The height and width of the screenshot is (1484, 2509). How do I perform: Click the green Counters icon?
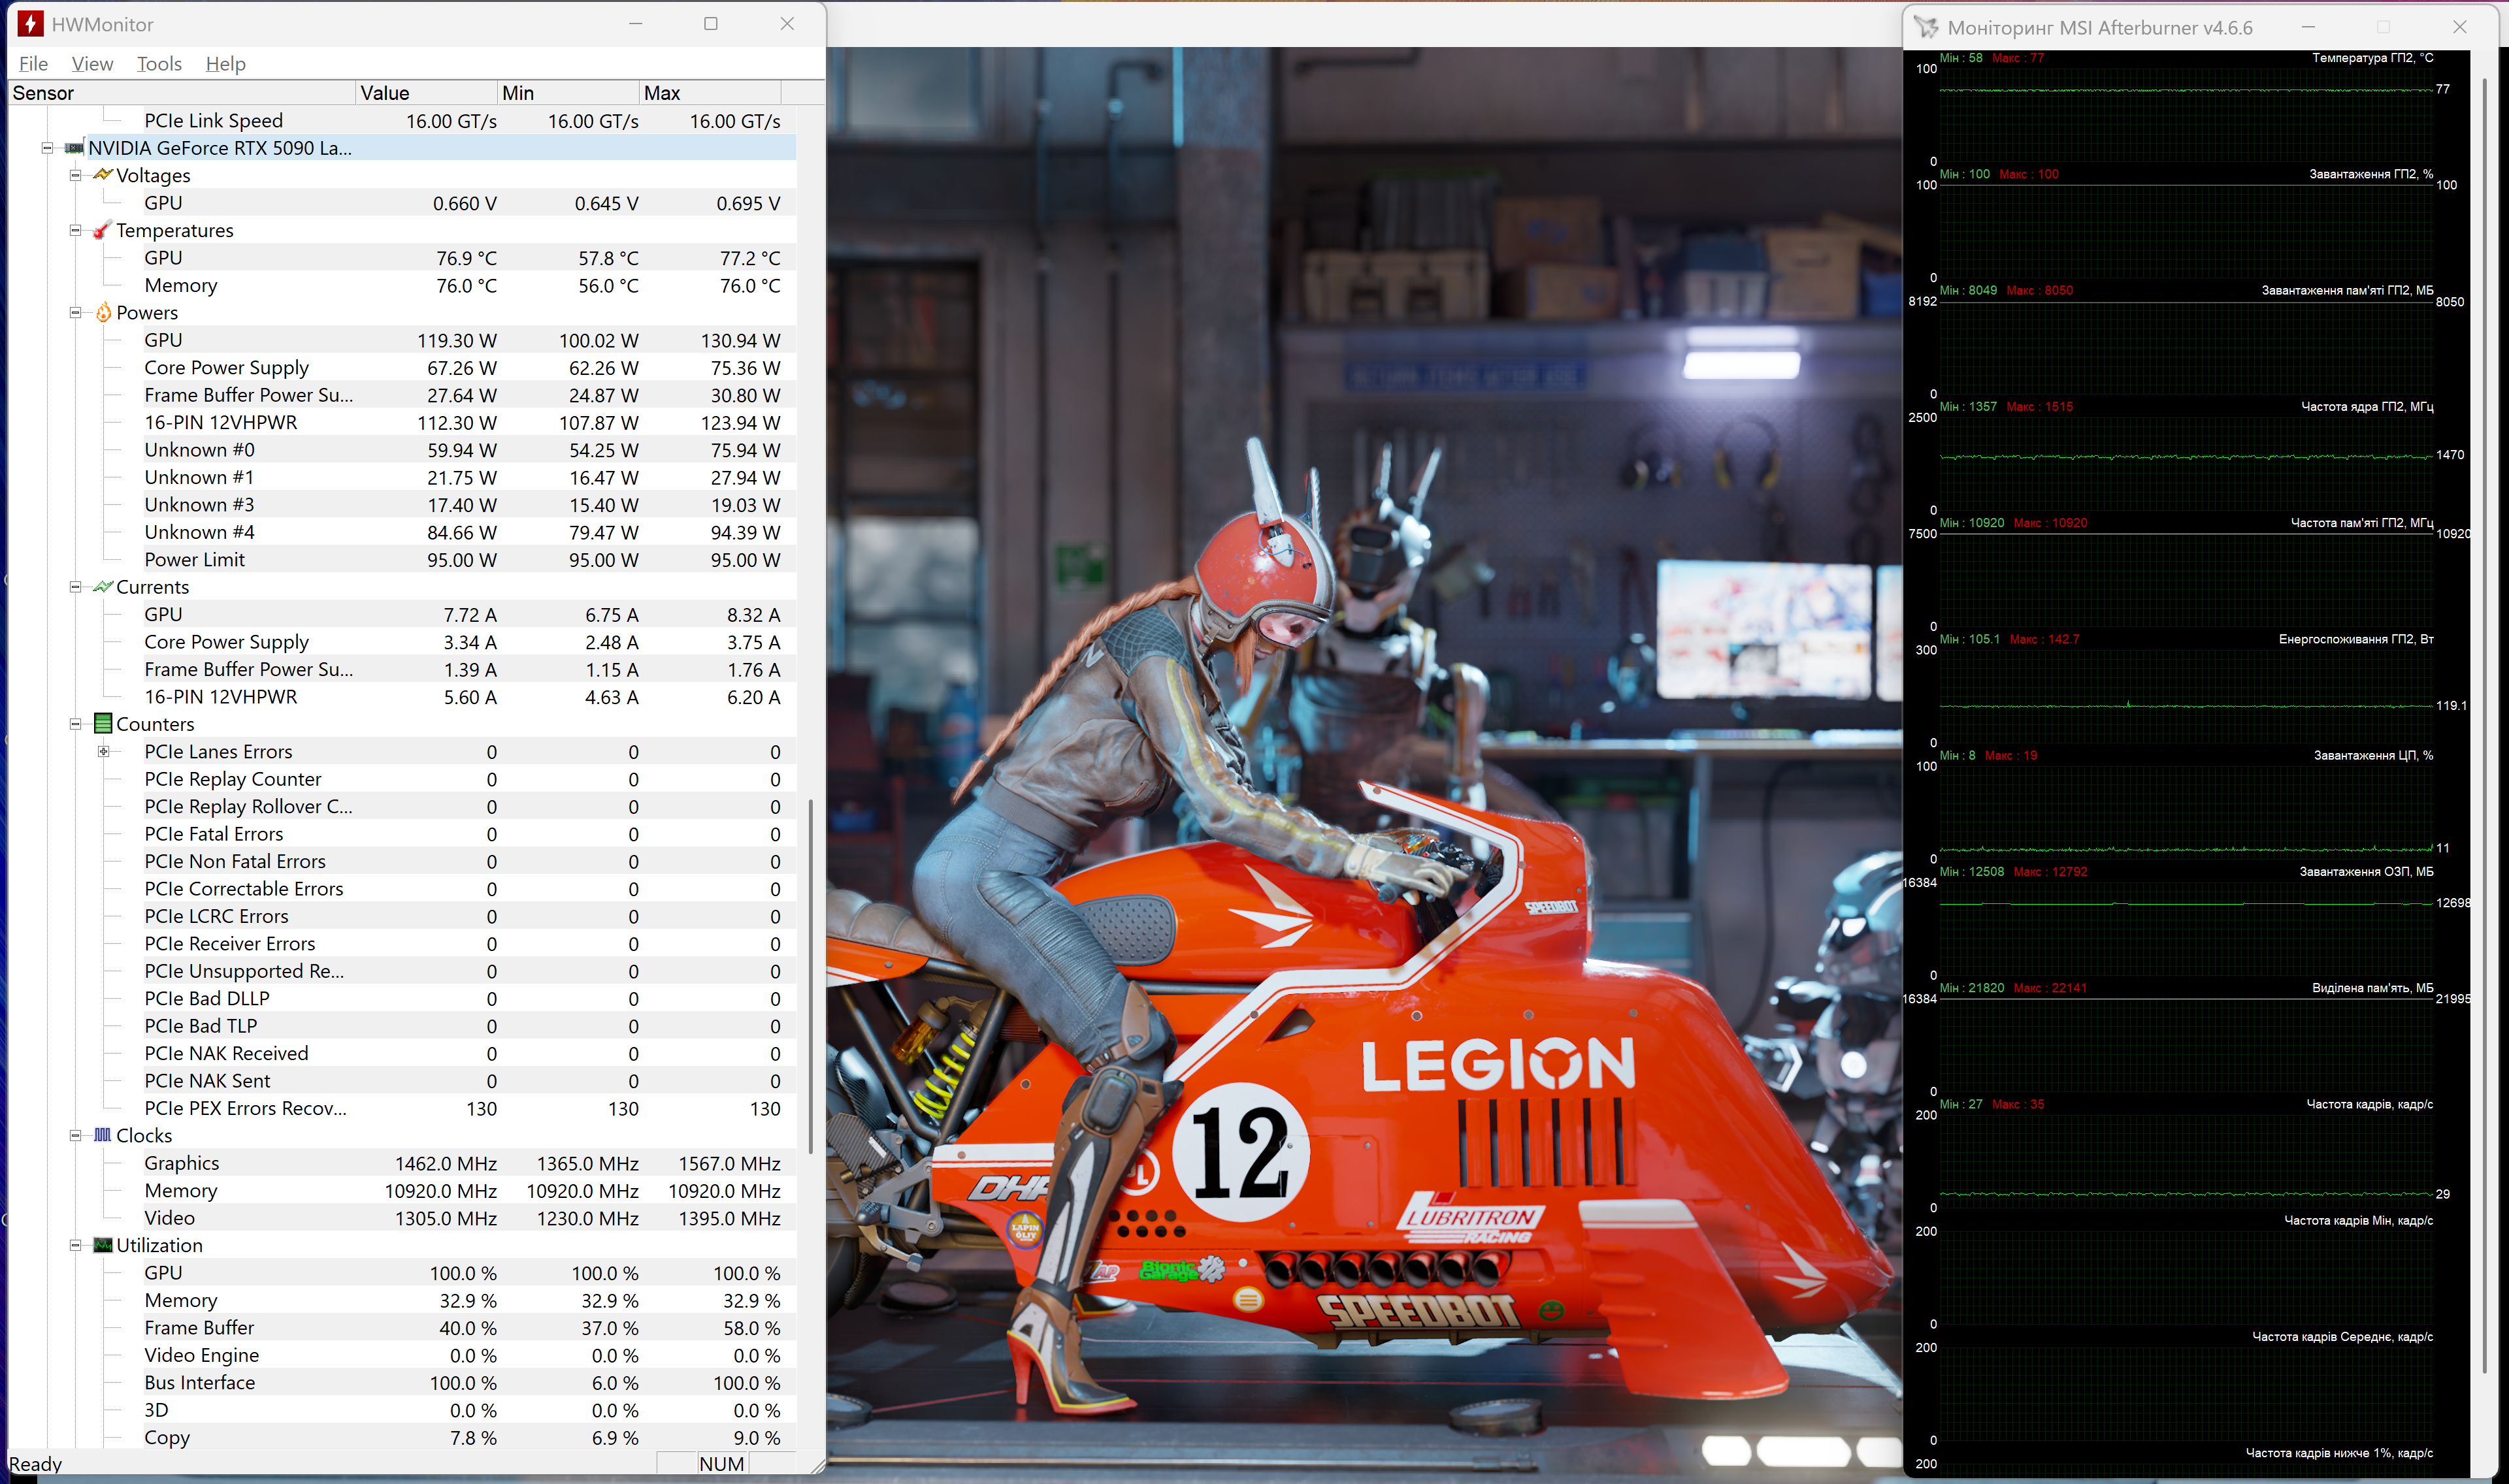tap(102, 724)
